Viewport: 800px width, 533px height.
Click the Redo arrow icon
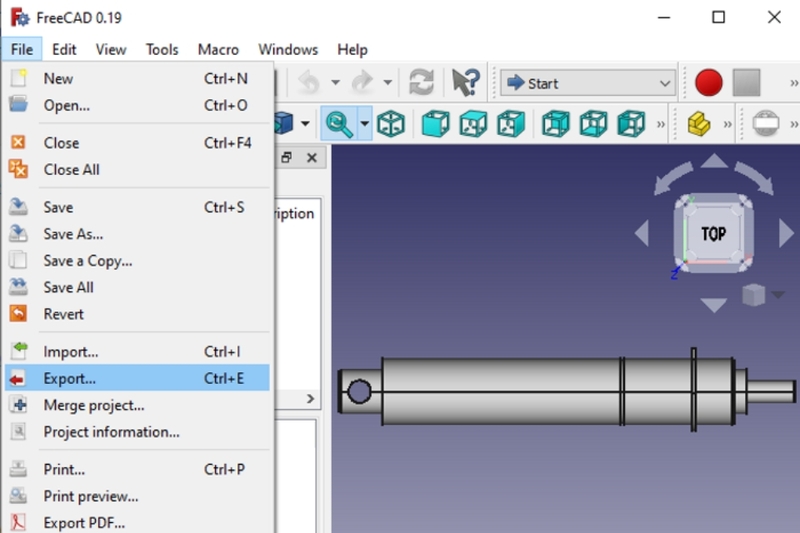363,82
